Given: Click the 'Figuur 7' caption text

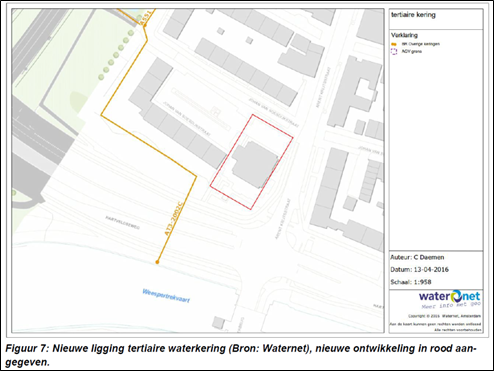Looking at the screenshot, I should click(x=241, y=355).
